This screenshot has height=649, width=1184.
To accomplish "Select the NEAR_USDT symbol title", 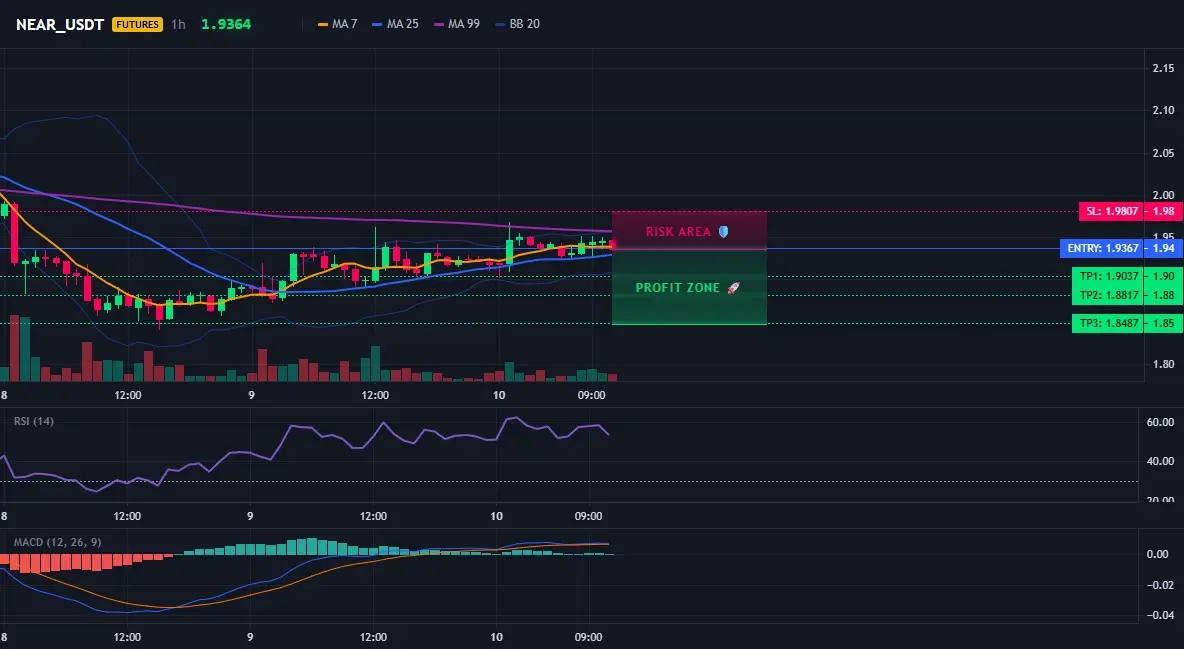I will pyautogui.click(x=60, y=24).
